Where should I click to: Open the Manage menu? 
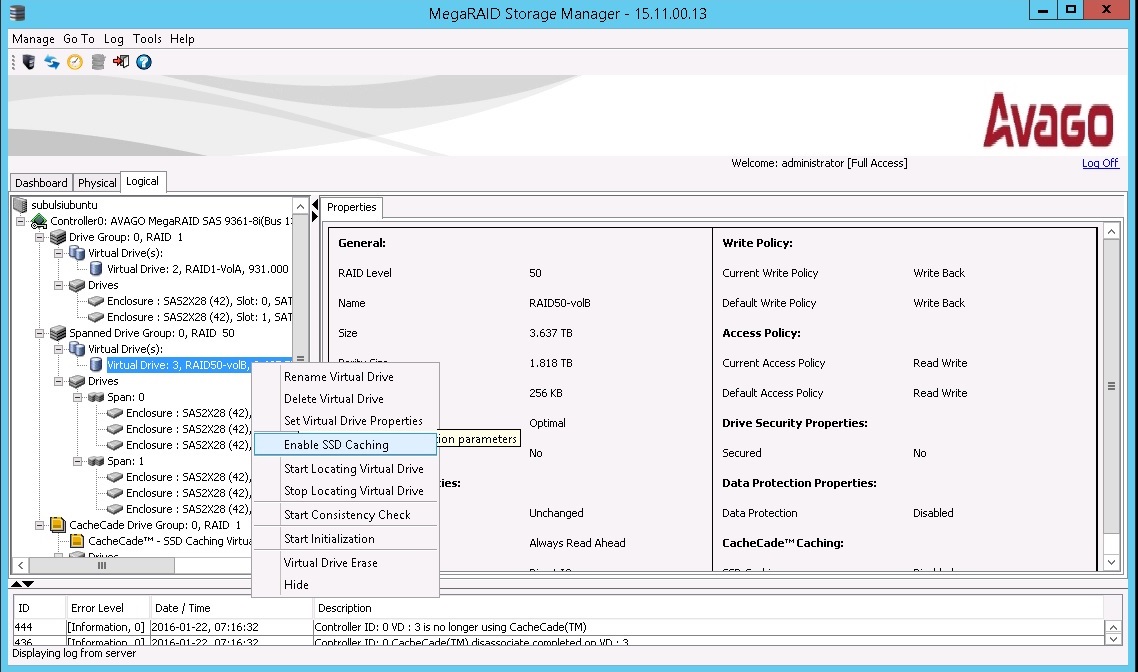coord(33,38)
